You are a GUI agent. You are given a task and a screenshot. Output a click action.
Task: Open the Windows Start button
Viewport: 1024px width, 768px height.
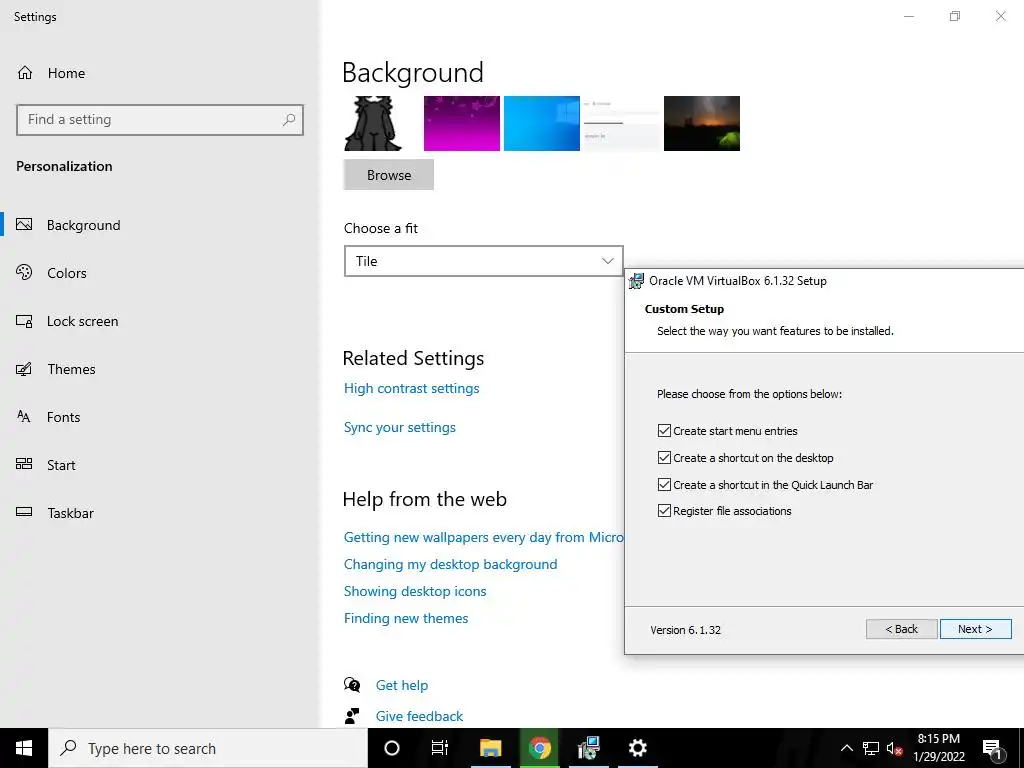click(24, 748)
